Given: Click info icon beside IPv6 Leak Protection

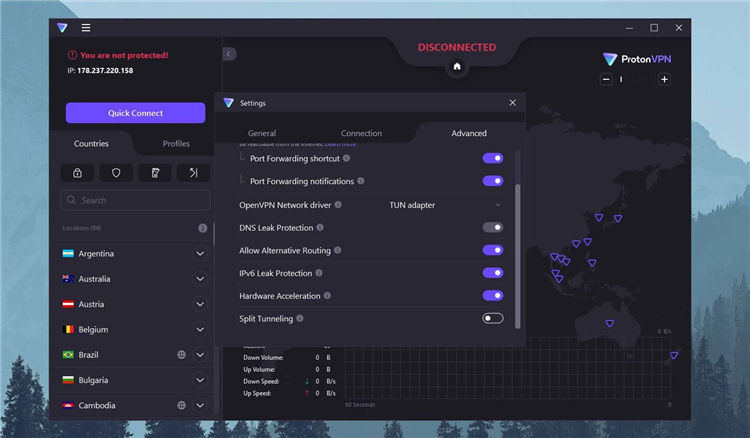Looking at the screenshot, I should [319, 273].
